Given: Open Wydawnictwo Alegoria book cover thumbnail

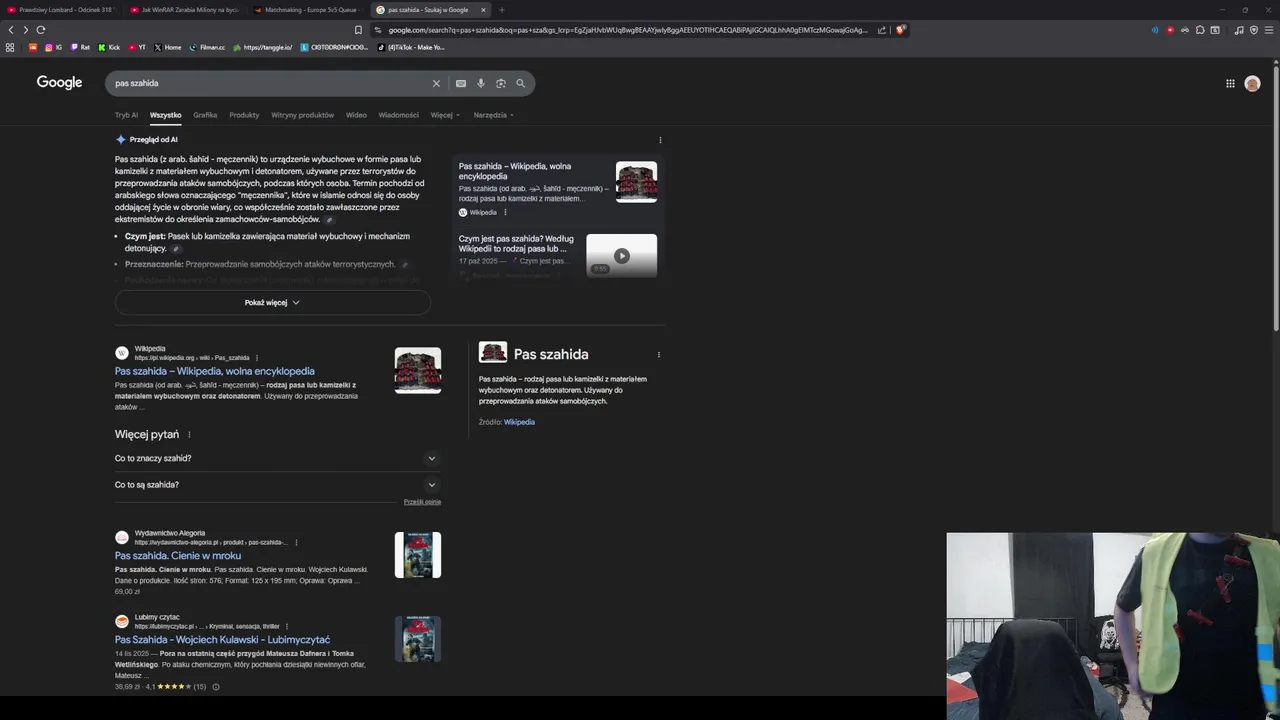Looking at the screenshot, I should 418,555.
